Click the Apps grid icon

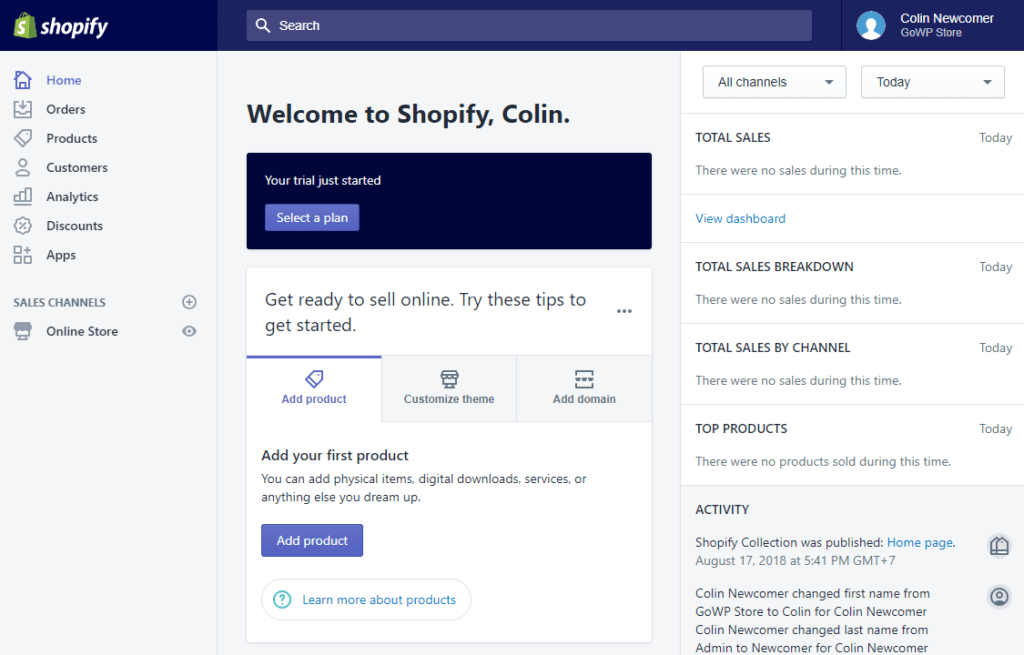(x=23, y=255)
